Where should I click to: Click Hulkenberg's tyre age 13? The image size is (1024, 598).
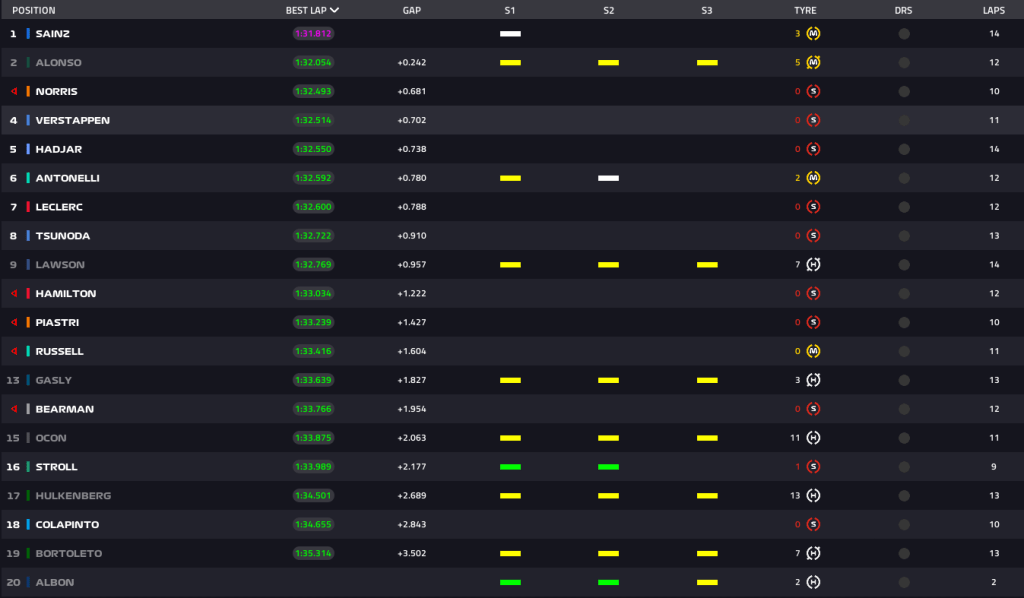(795, 496)
